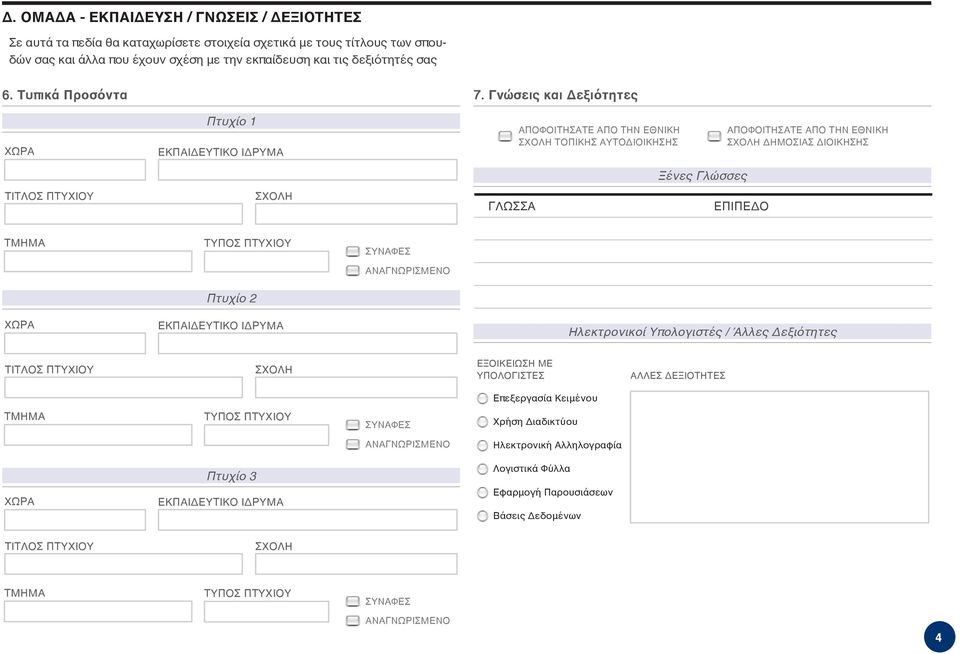This screenshot has width=960, height=654.
Task: Check ΕΘΝΙΚΗ ΣΧΟΛΗ ΔΗΜΟΣΙΑΣ ΔΙΟΙΚΗΣΗΣ graduate box
Action: [714, 136]
